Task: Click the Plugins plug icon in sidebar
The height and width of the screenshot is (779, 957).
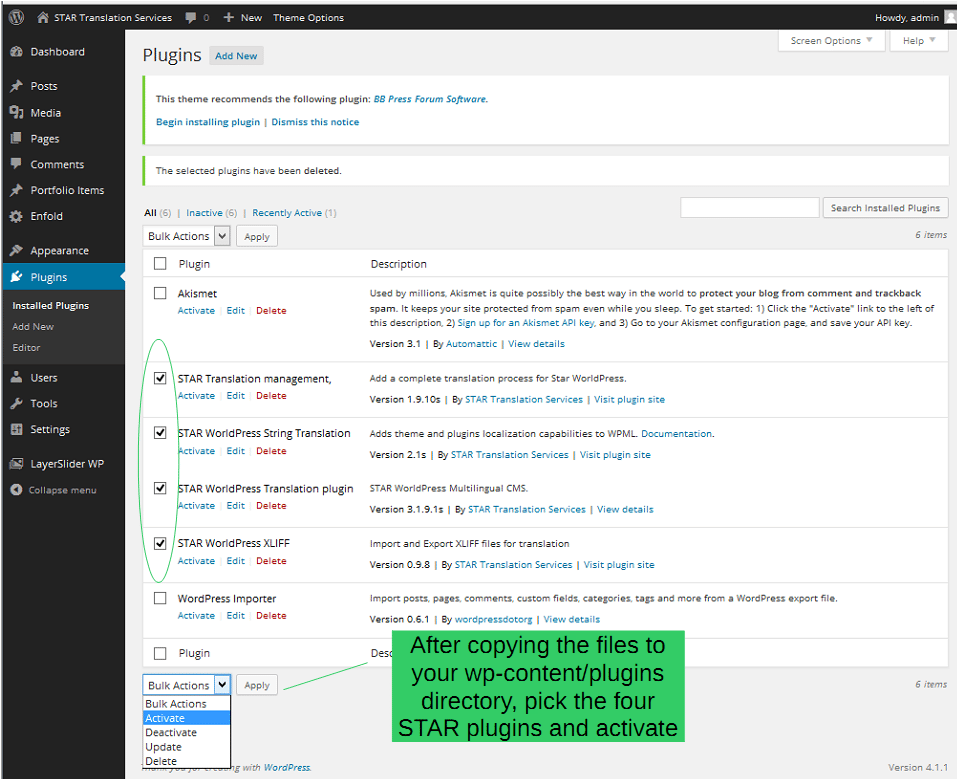Action: 16,277
